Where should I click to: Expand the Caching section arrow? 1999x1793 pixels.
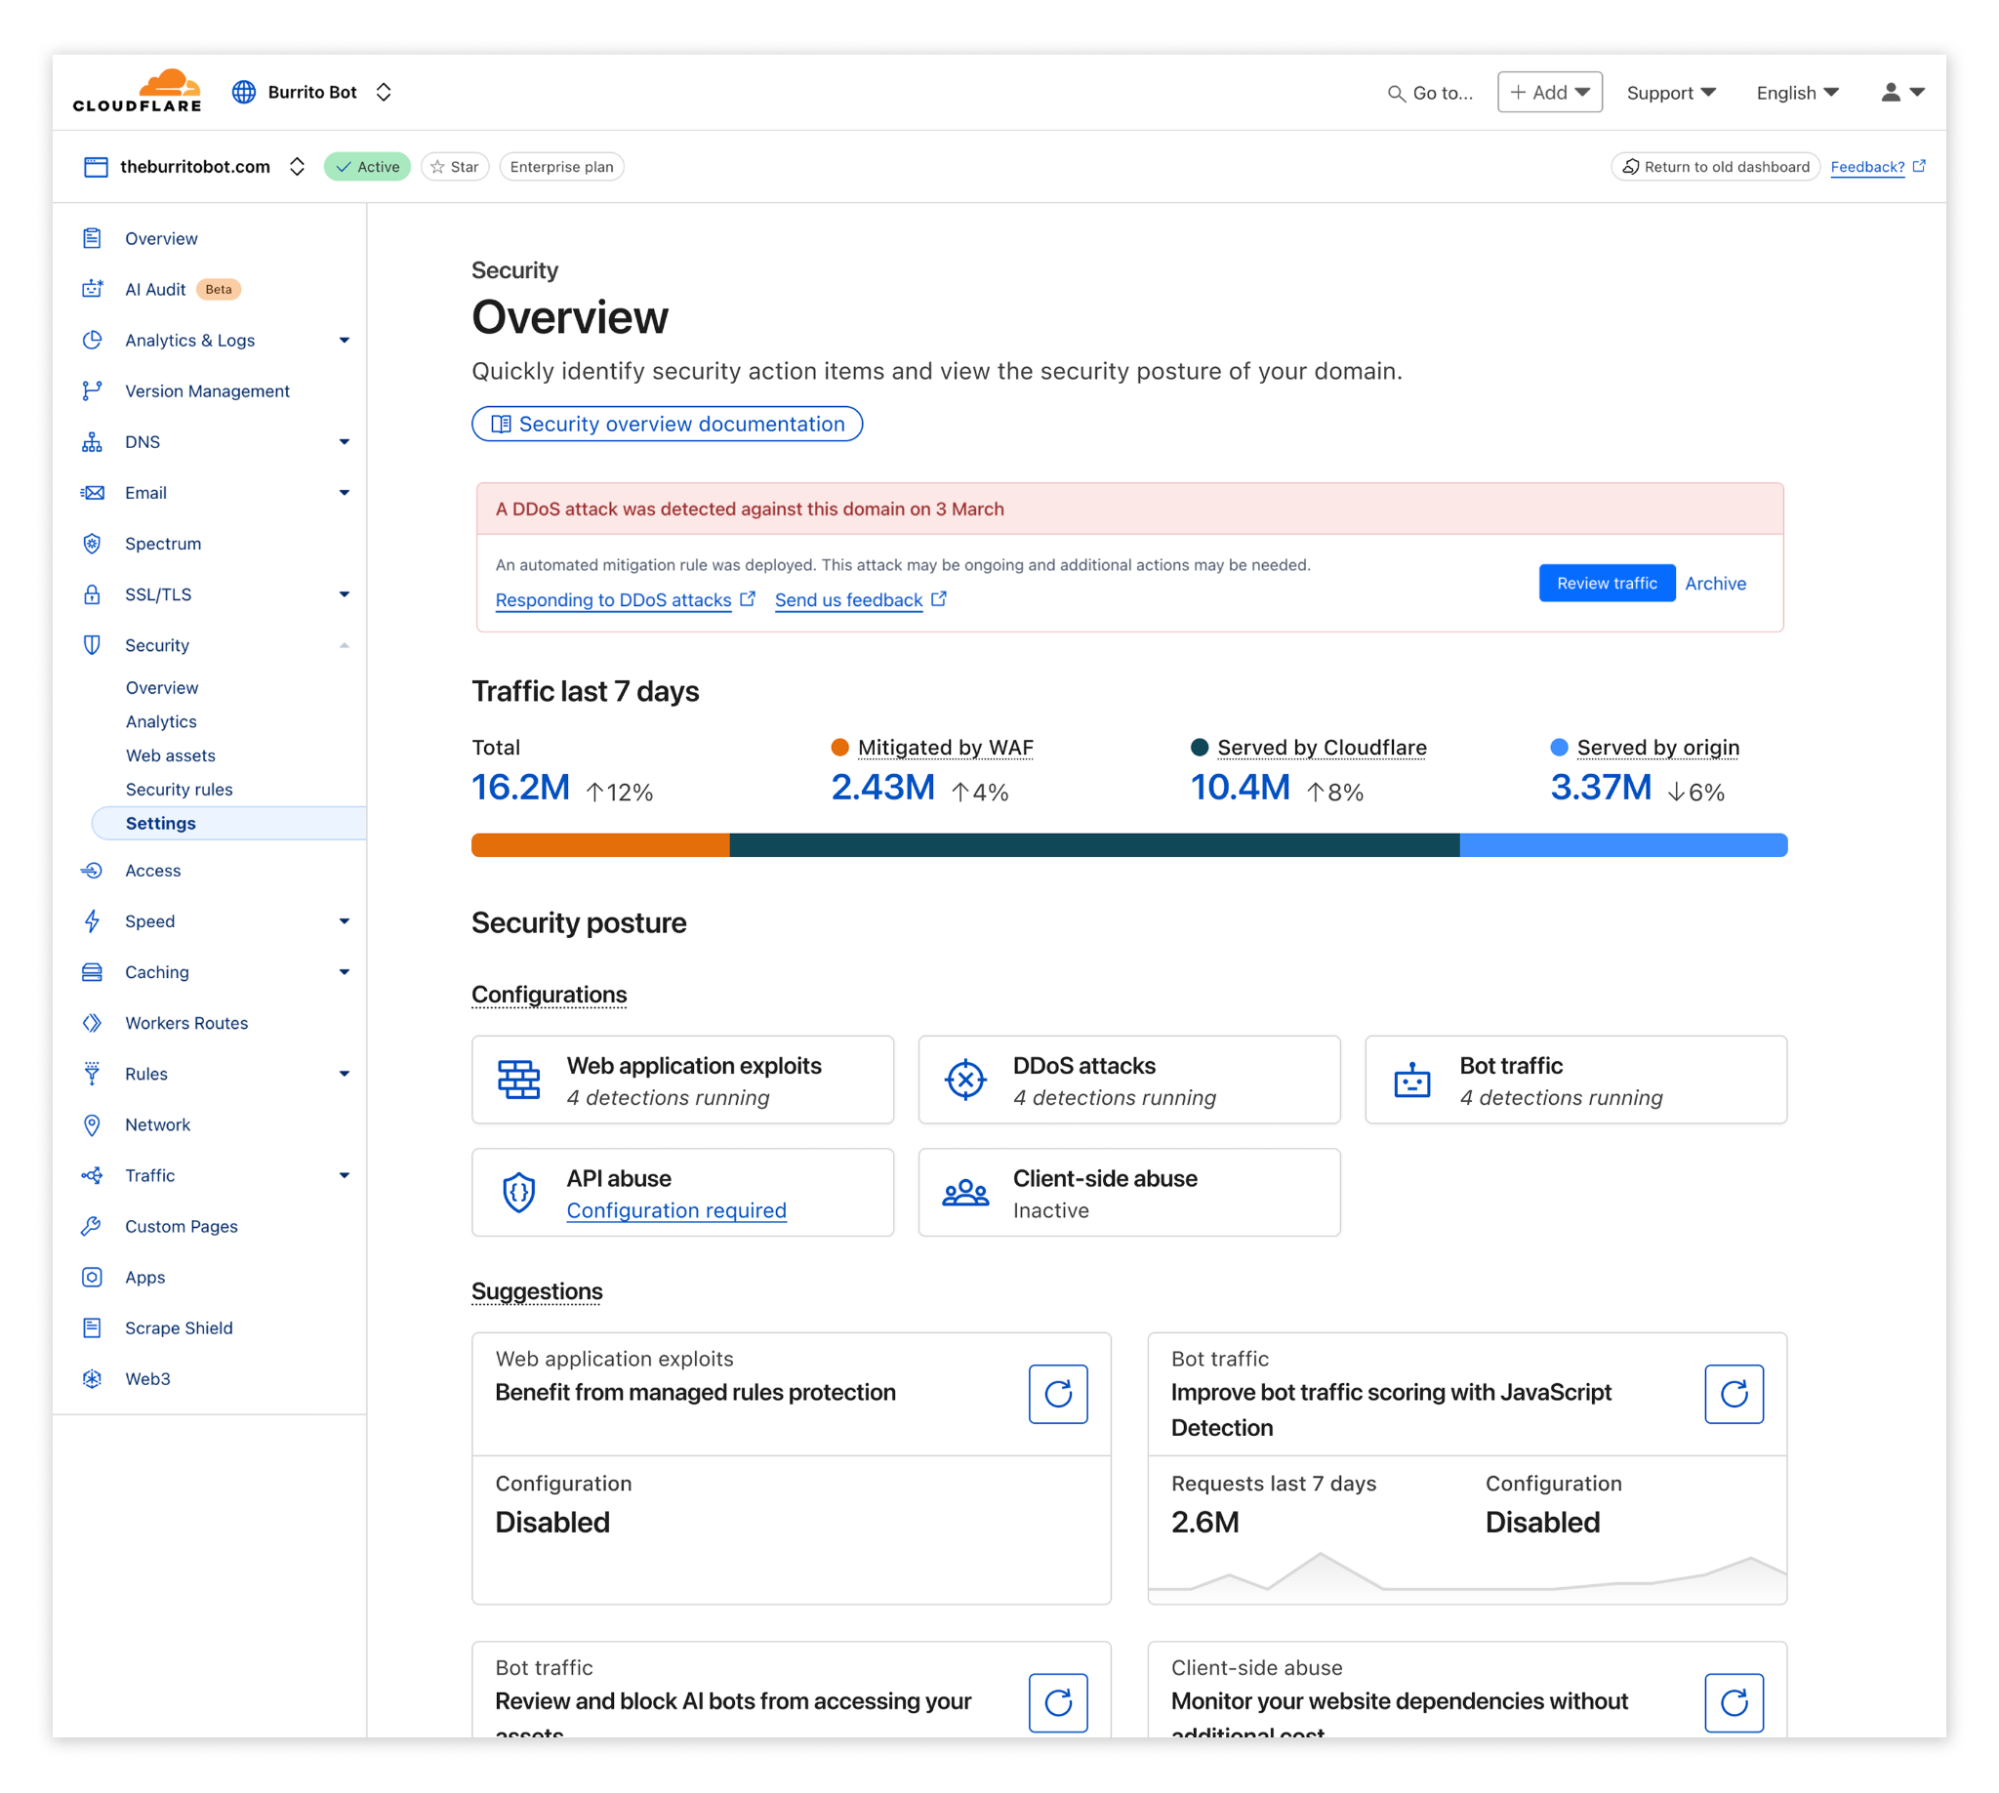[x=345, y=973]
